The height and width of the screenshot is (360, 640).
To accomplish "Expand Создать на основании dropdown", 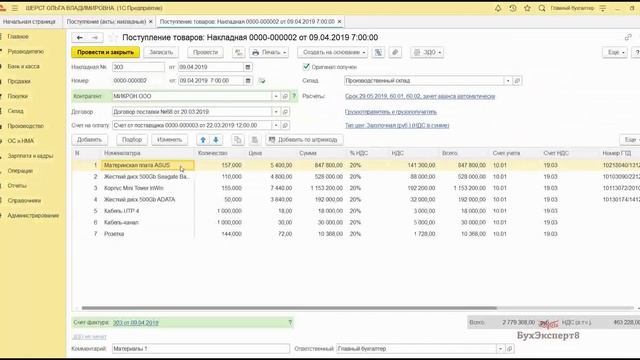I will click(333, 52).
